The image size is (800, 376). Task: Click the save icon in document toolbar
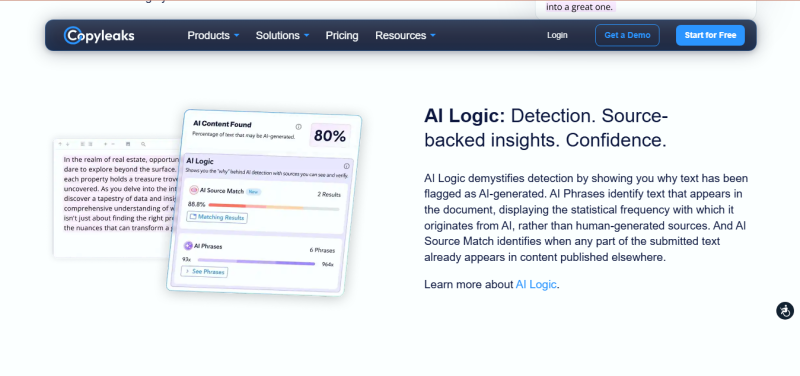128,144
